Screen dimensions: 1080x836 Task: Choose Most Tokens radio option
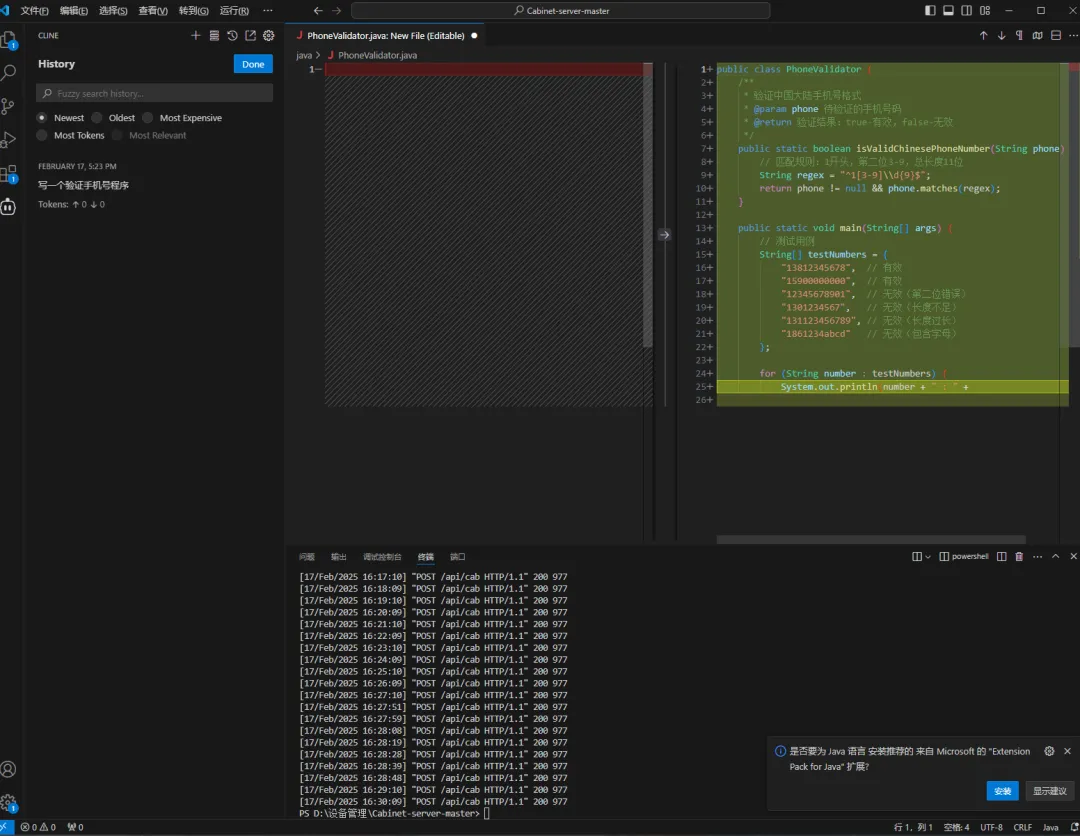42,135
